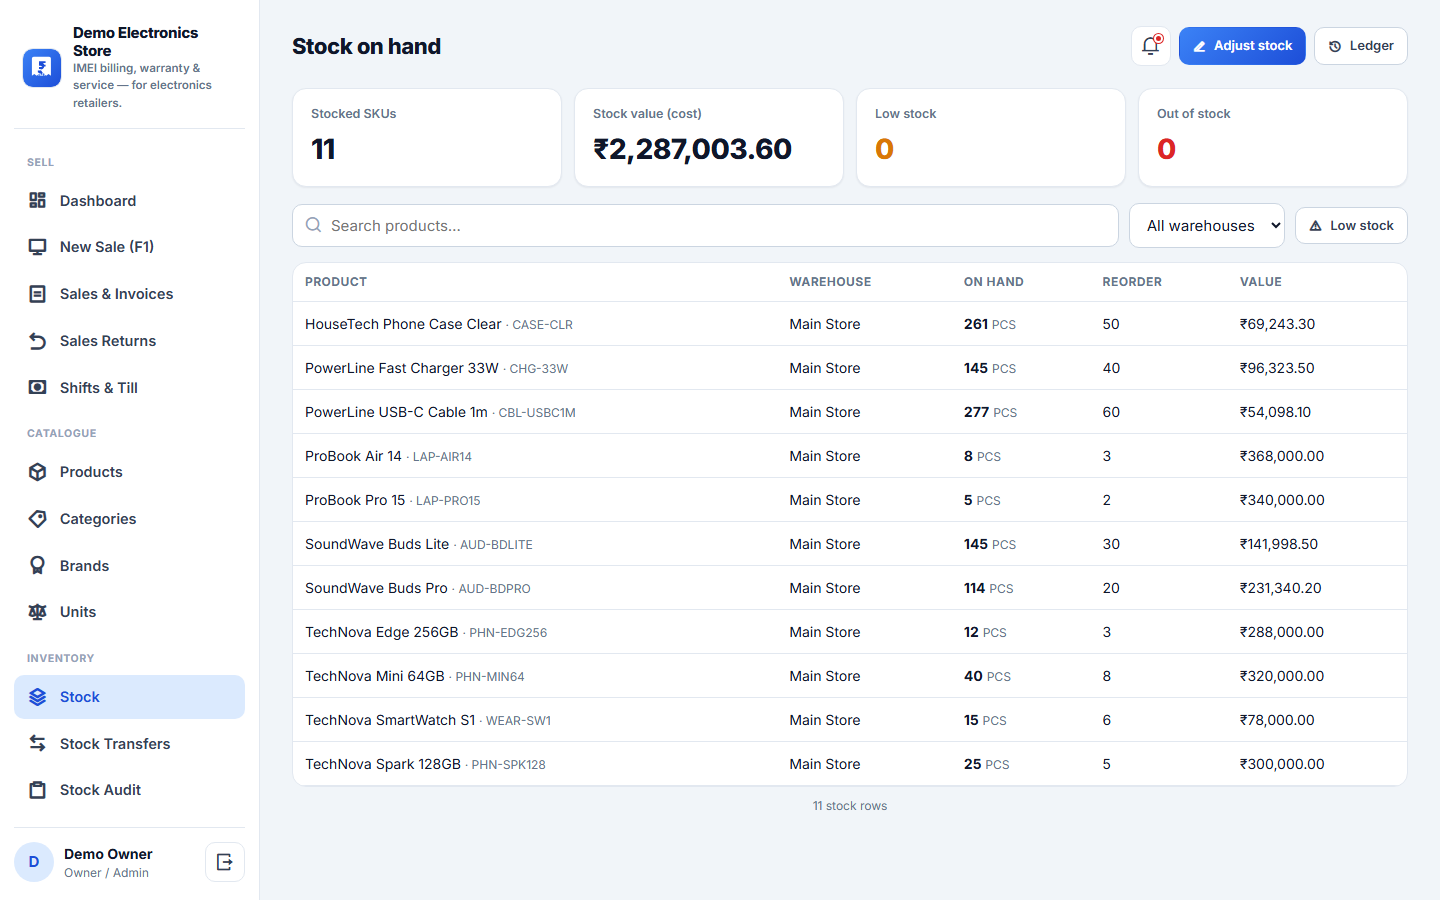Image resolution: width=1440 pixels, height=900 pixels.
Task: Open the Ledger button
Action: pyautogui.click(x=1361, y=46)
